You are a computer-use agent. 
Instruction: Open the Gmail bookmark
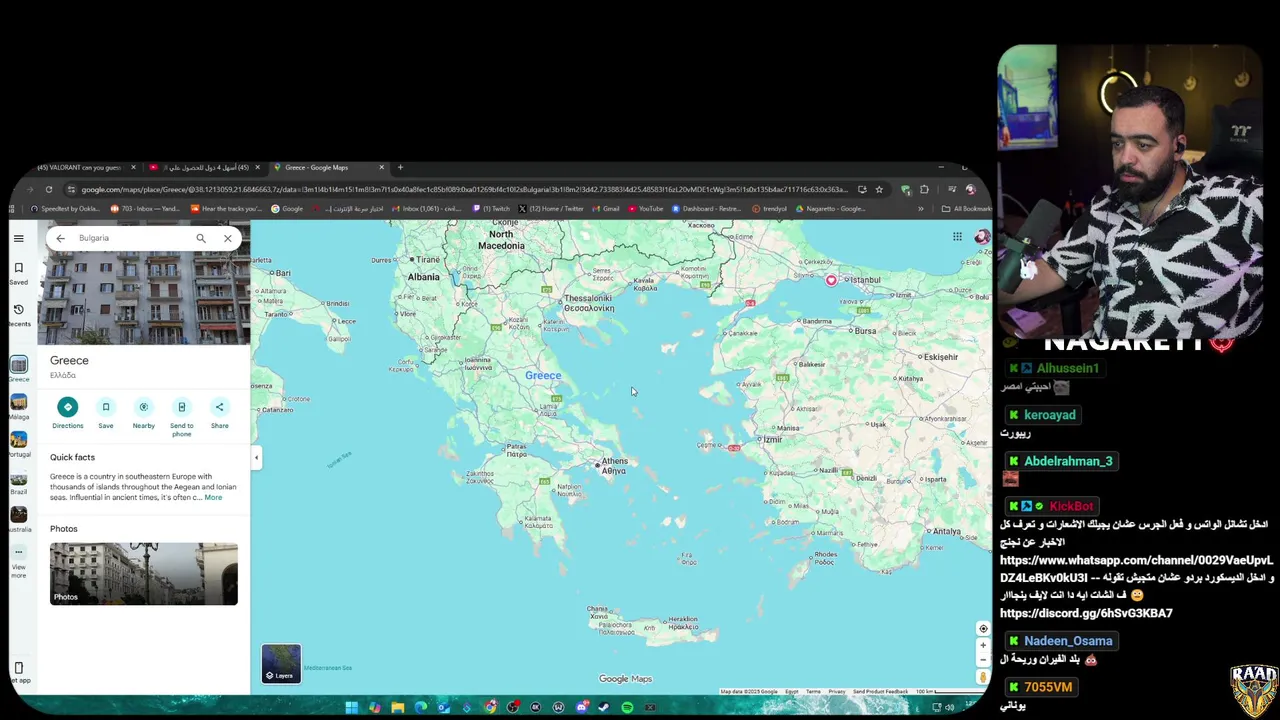tap(605, 209)
